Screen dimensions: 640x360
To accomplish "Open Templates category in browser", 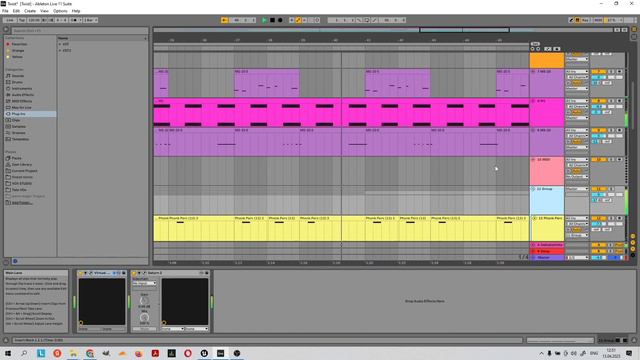I will click(20, 139).
